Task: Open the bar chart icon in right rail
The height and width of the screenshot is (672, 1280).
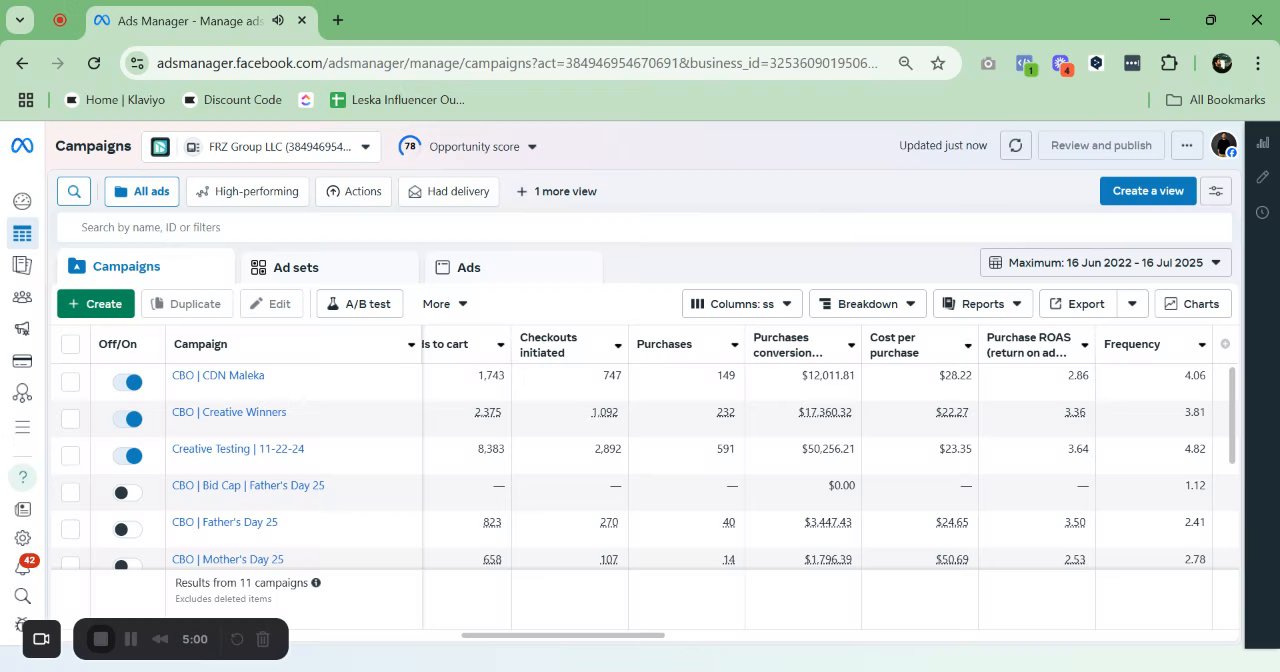Action: tap(1262, 144)
